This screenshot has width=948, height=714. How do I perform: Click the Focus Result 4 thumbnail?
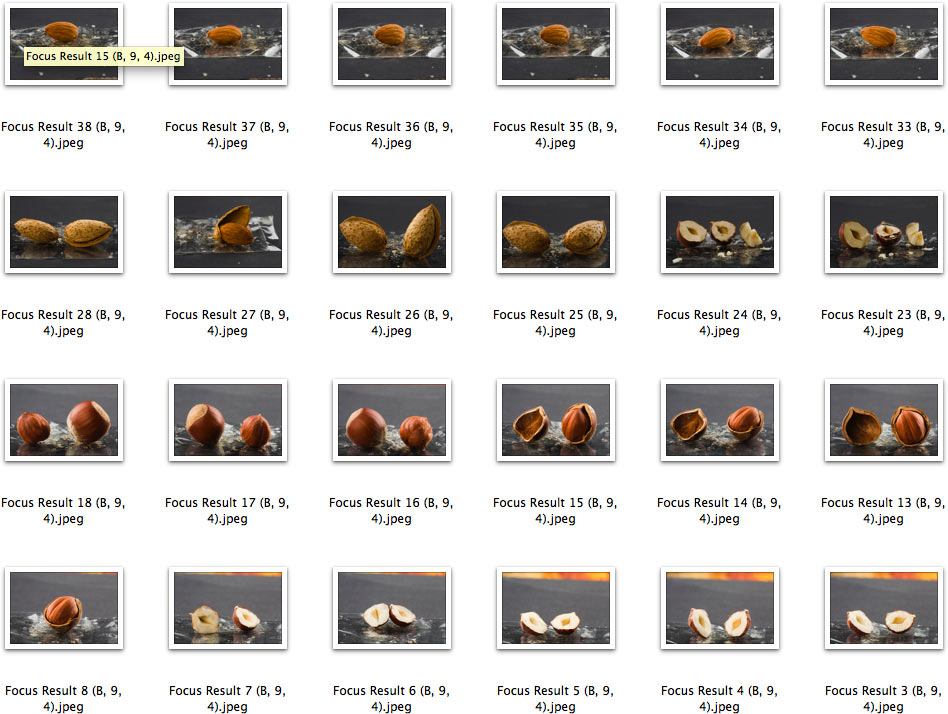tap(720, 608)
